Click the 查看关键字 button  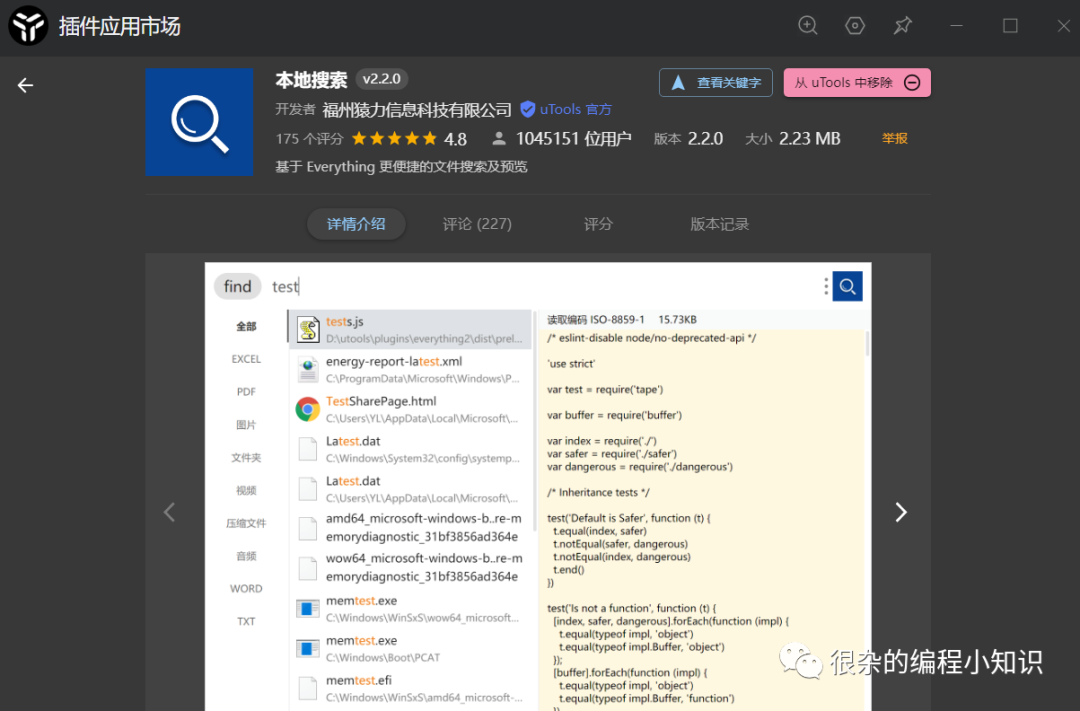pos(716,83)
